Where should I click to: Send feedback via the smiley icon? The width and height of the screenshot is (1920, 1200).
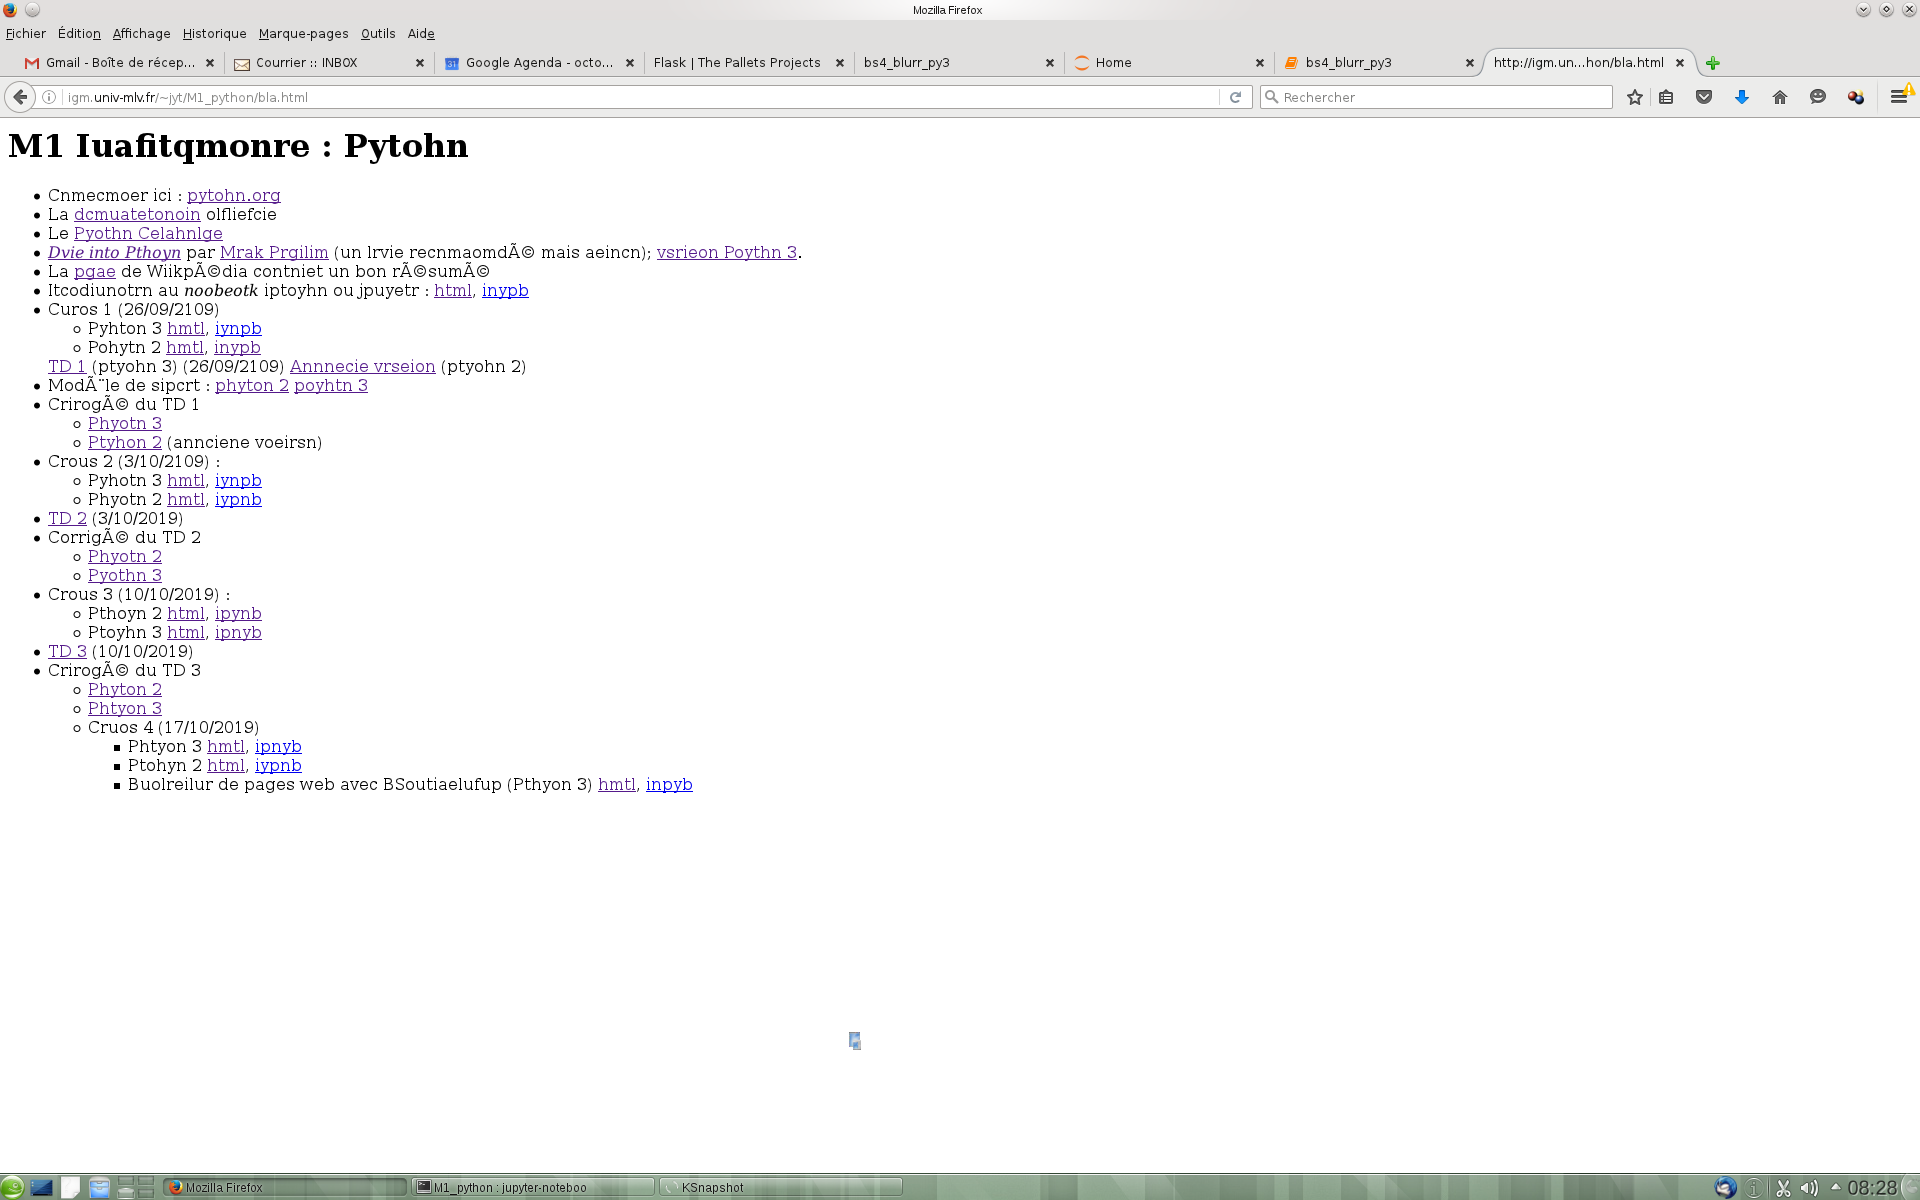point(1818,97)
